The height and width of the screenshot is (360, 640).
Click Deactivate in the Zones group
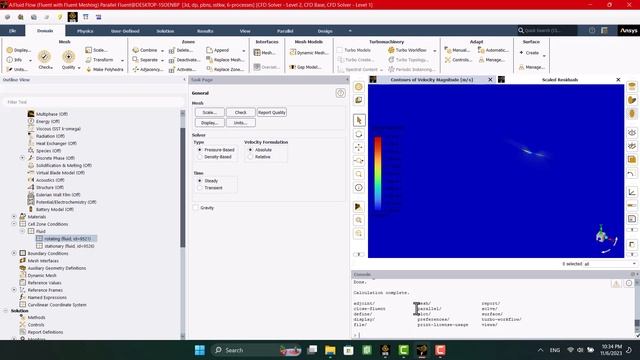[184, 60]
